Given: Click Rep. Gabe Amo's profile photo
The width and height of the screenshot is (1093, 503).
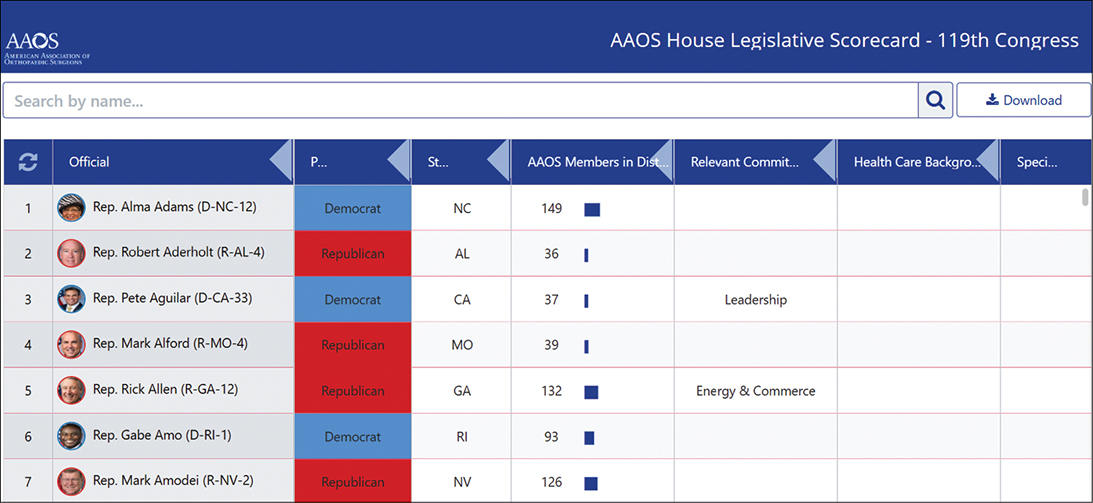Looking at the screenshot, I should tap(71, 436).
